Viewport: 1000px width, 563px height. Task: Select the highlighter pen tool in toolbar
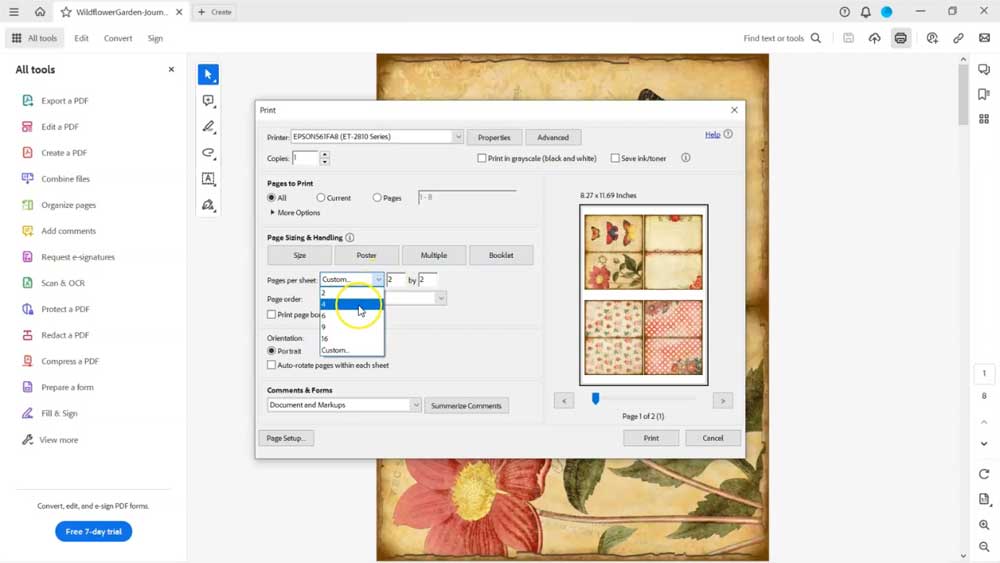pos(208,127)
